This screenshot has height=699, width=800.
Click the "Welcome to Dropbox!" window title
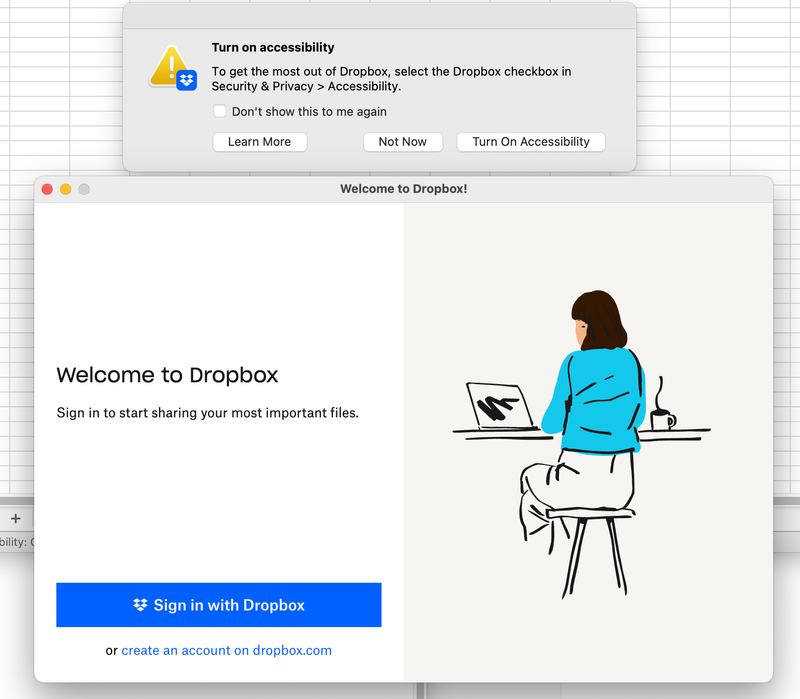(404, 189)
